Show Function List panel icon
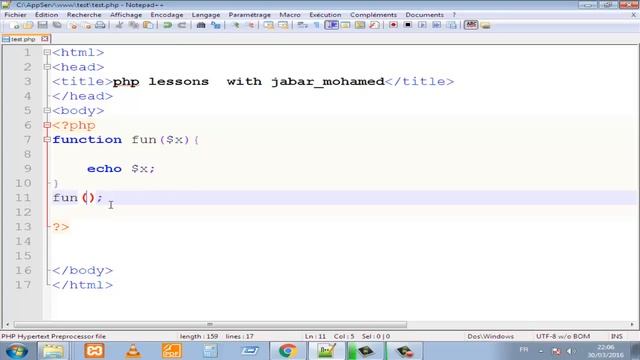The image size is (640, 360). [374, 25]
